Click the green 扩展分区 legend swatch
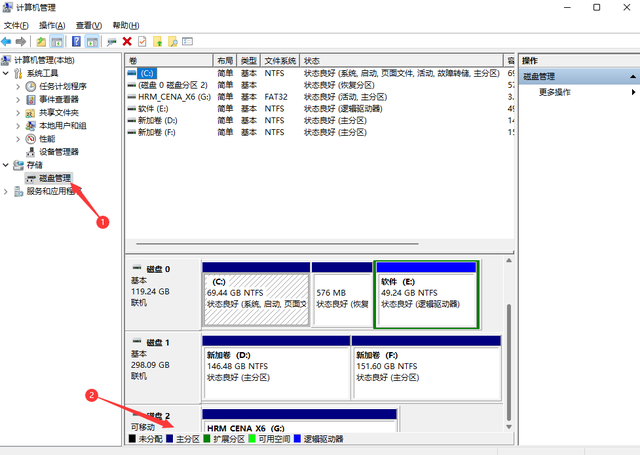The height and width of the screenshot is (455, 640). (x=207, y=439)
